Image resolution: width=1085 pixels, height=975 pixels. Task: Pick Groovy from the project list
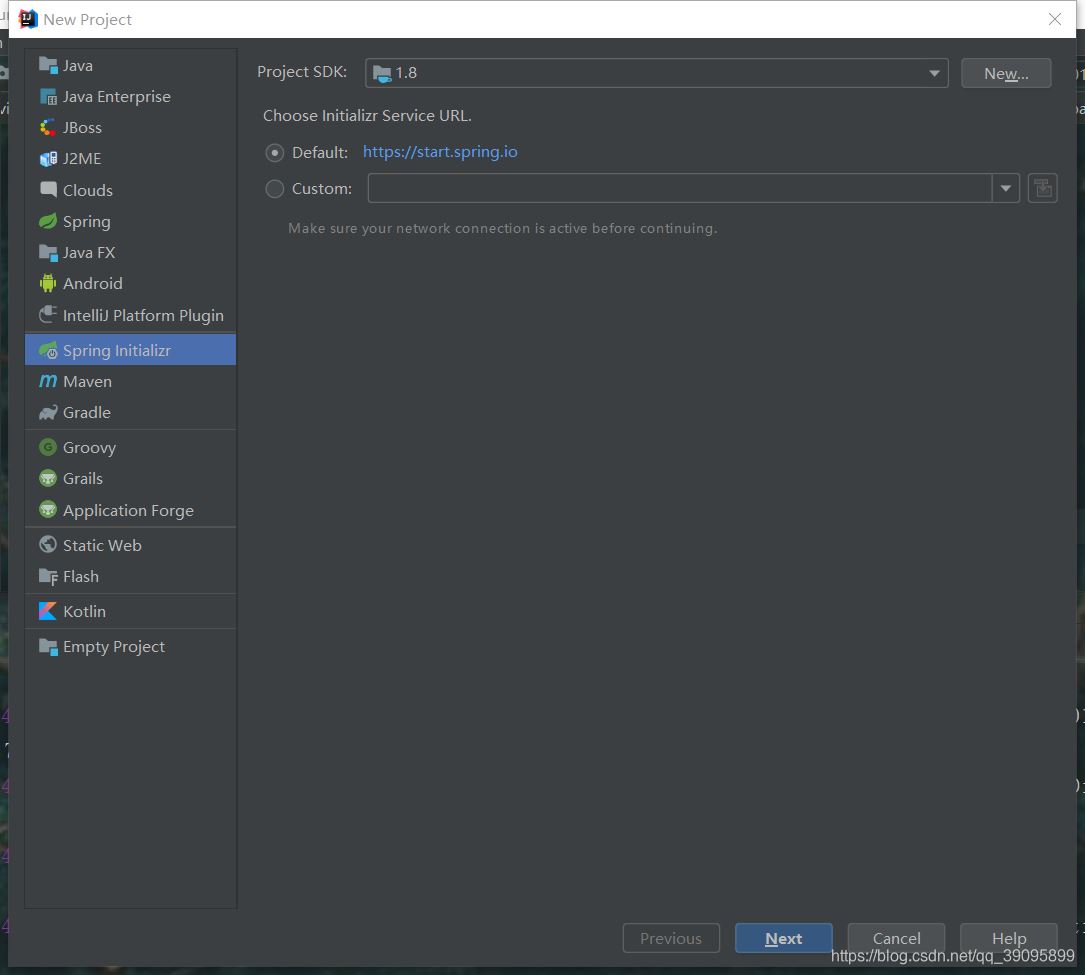pos(130,448)
